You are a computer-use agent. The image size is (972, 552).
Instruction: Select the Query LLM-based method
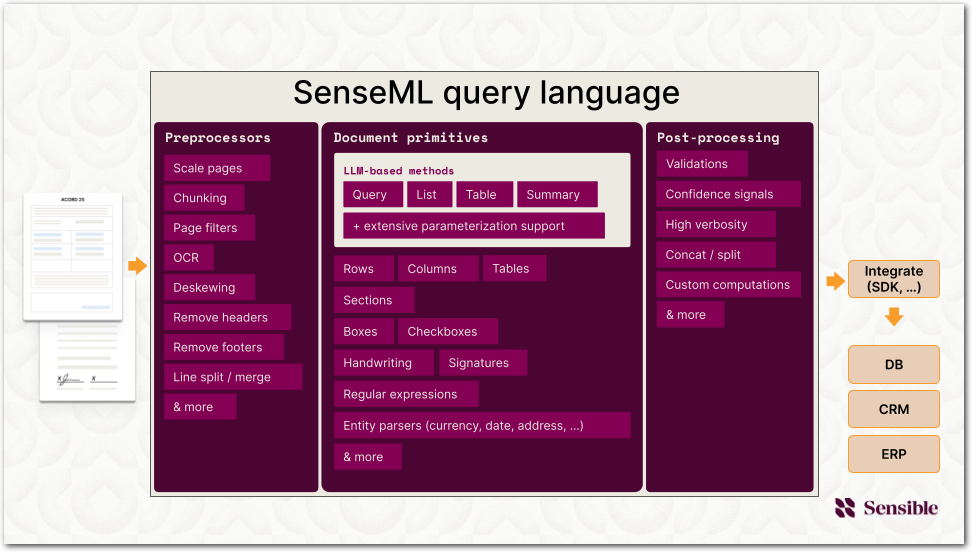tap(373, 194)
